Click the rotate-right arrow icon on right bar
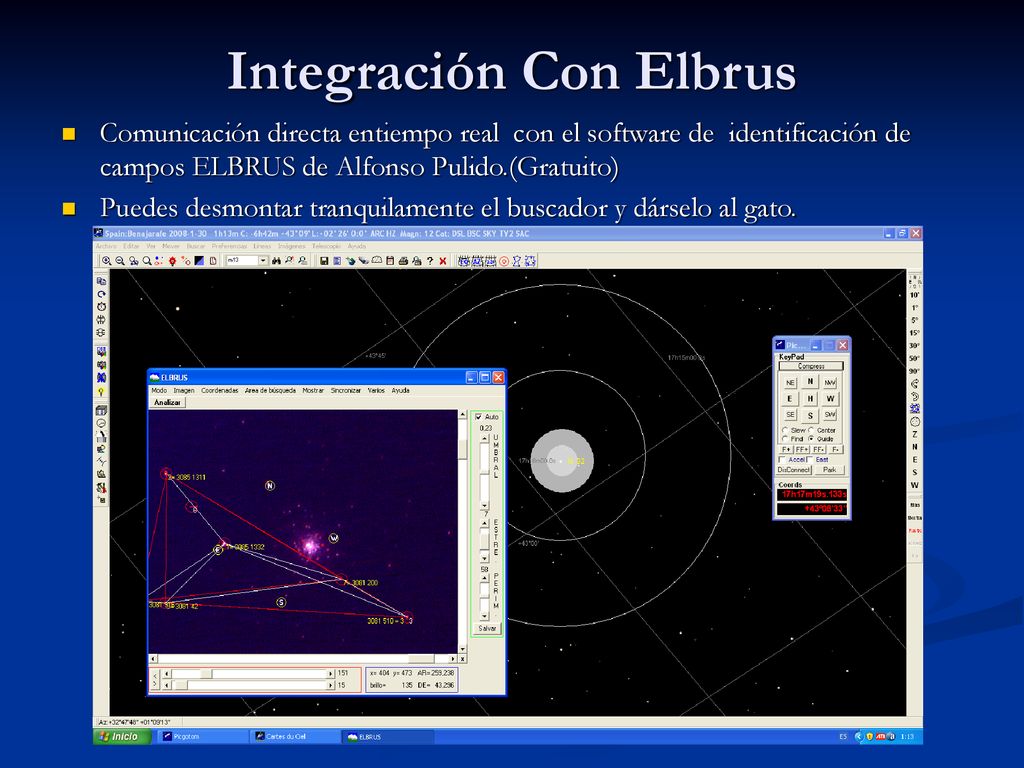The width and height of the screenshot is (1024, 768). pos(915,396)
